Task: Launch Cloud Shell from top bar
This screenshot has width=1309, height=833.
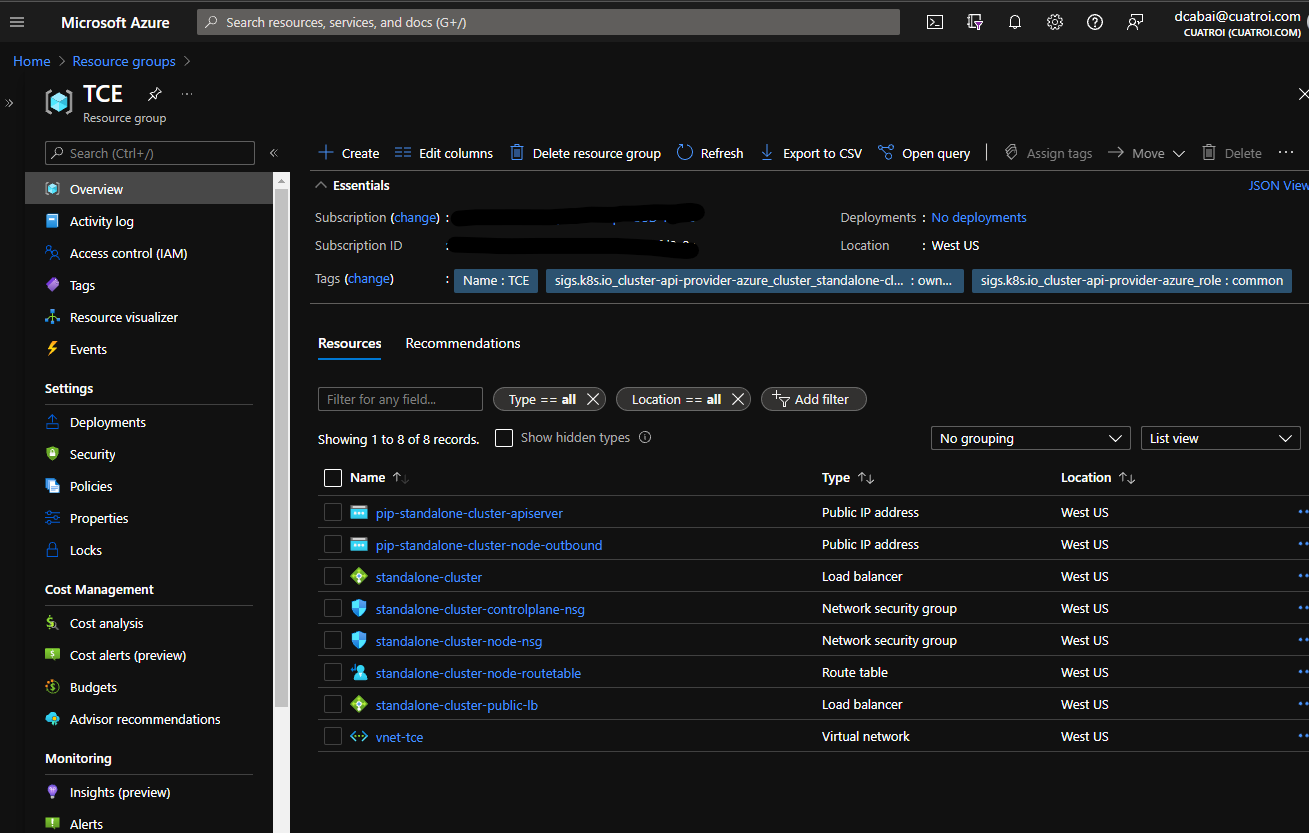Action: point(935,22)
